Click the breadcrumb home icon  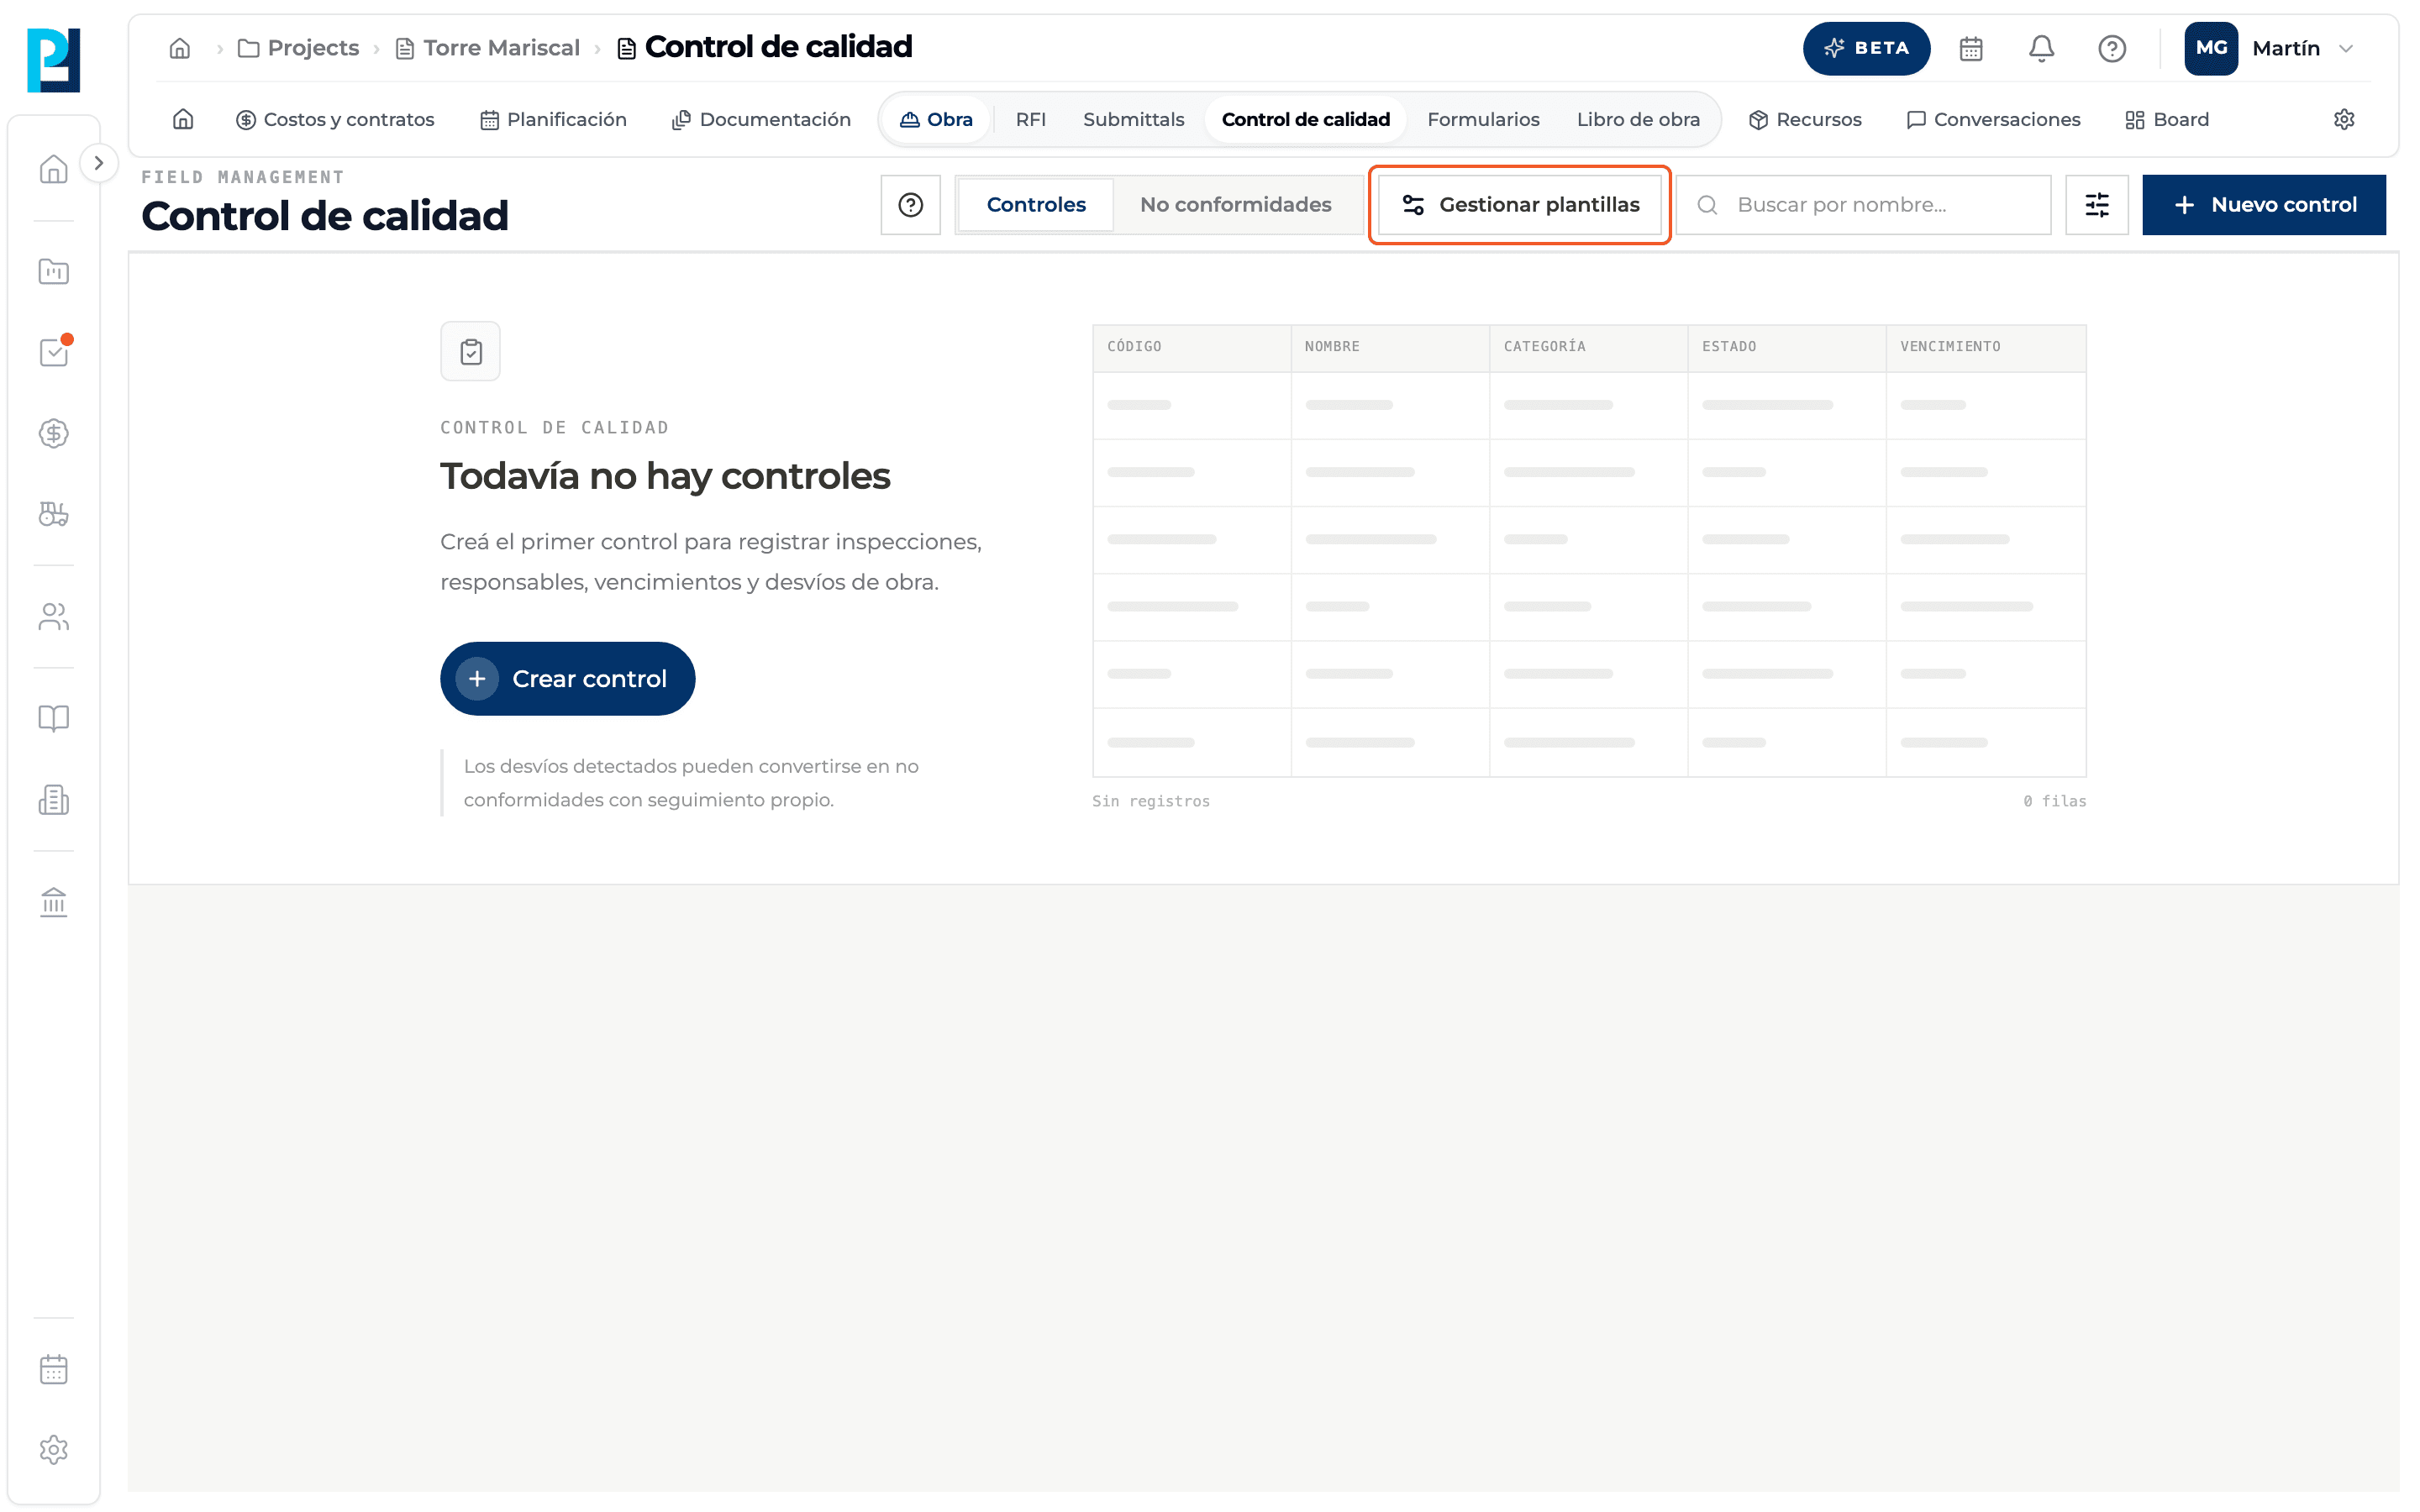point(180,48)
